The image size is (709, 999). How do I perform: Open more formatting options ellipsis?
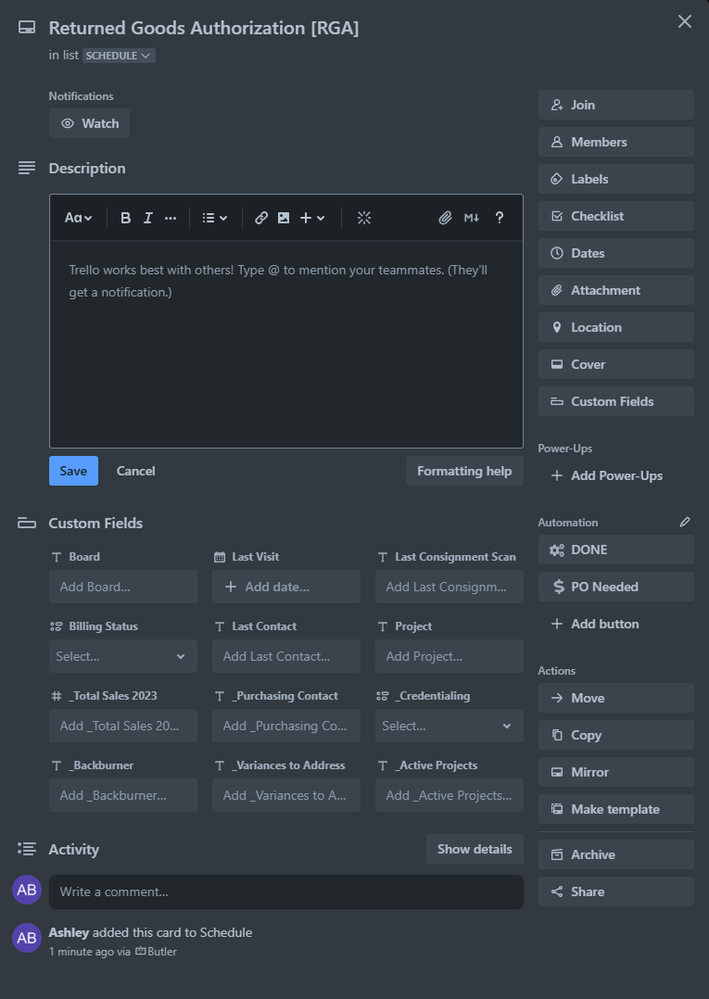coord(170,218)
